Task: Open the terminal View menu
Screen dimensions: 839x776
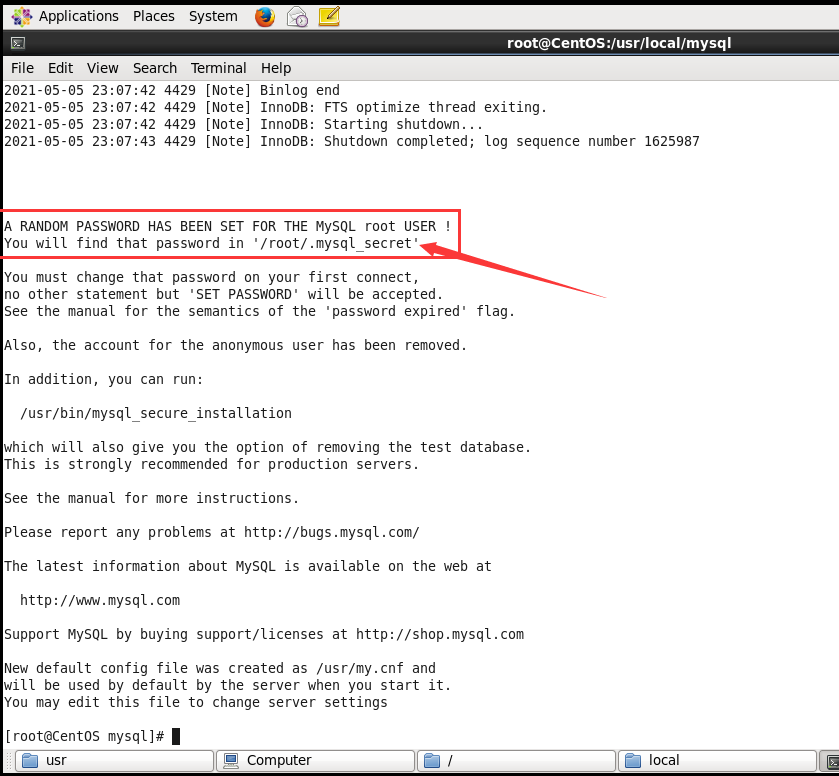Action: (103, 69)
